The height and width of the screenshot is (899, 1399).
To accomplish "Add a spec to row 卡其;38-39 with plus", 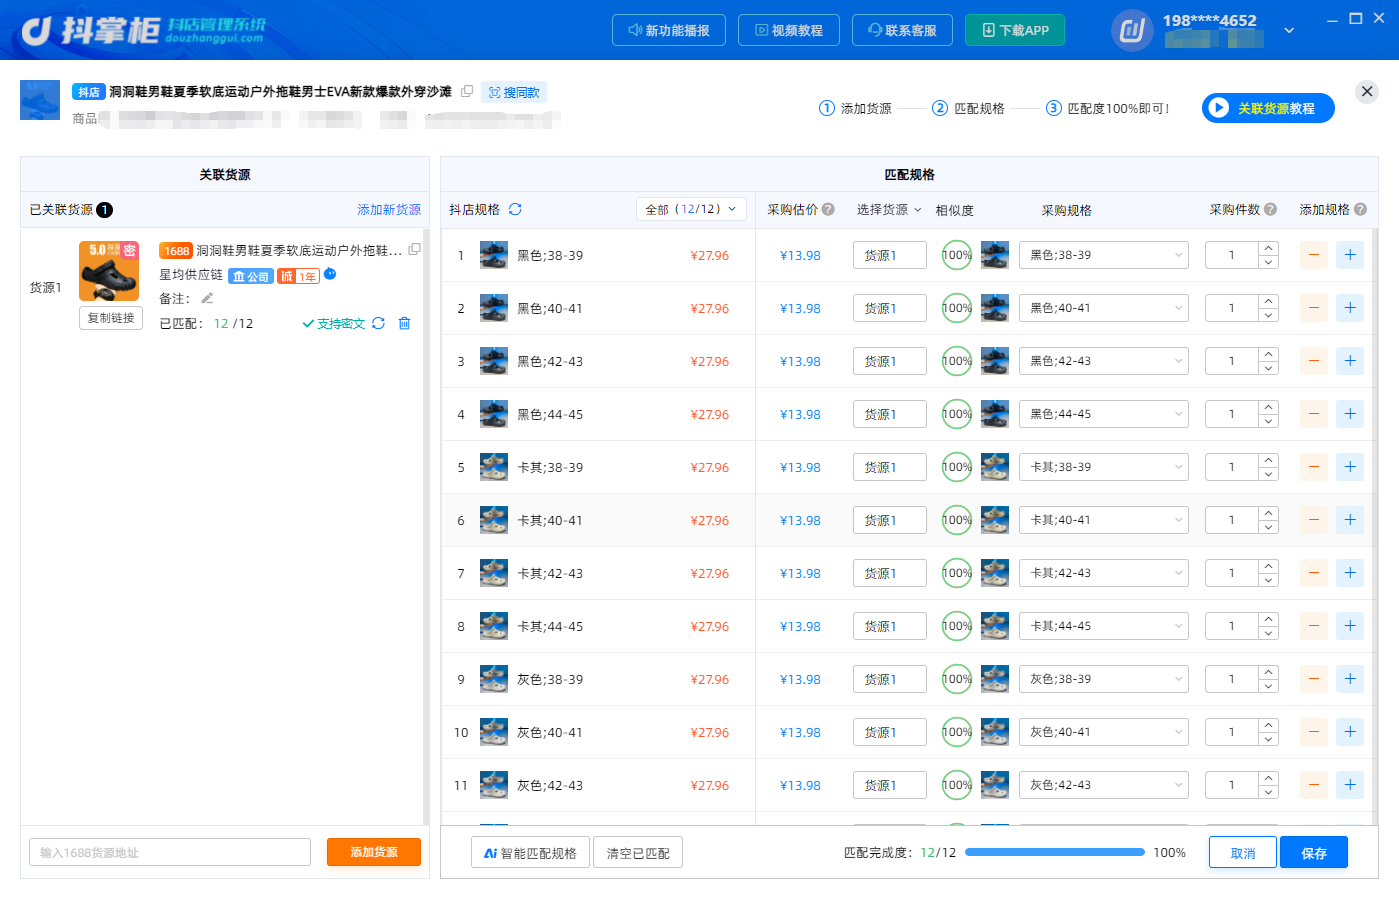I will [1350, 467].
